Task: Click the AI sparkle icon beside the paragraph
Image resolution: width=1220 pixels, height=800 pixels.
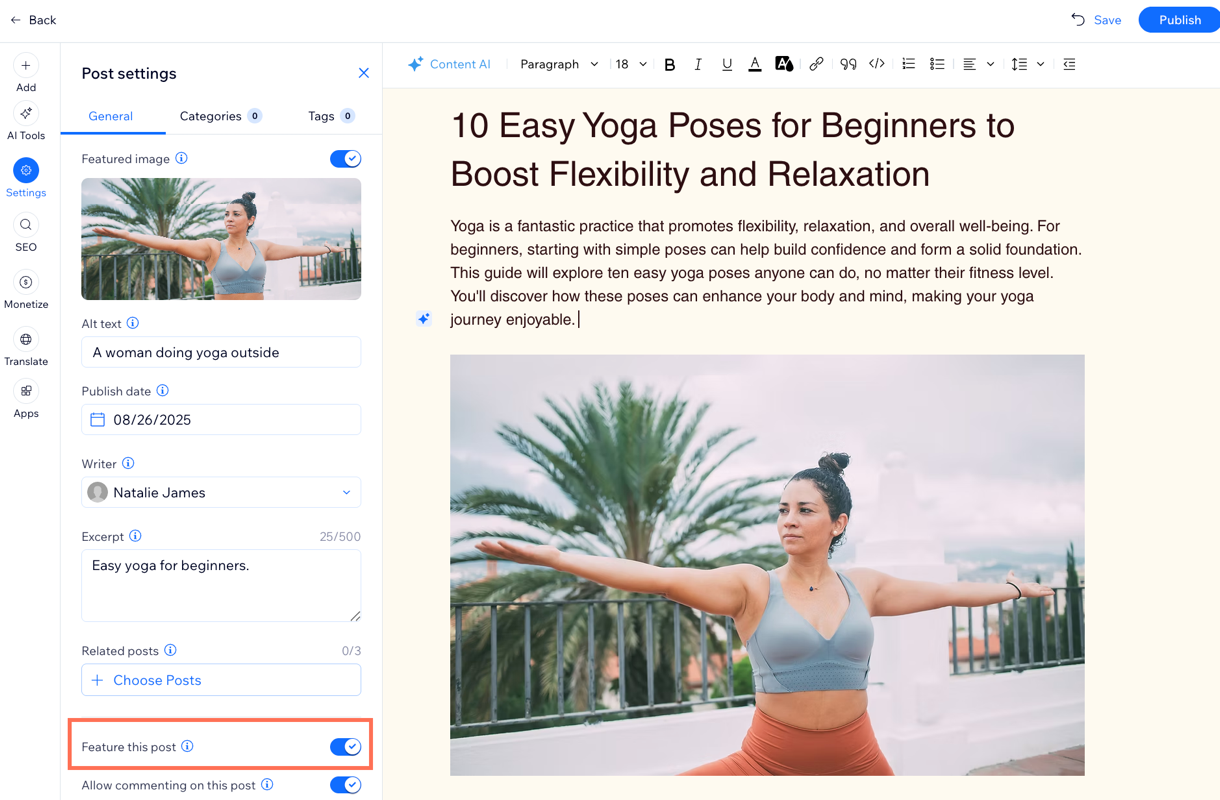Action: click(424, 319)
